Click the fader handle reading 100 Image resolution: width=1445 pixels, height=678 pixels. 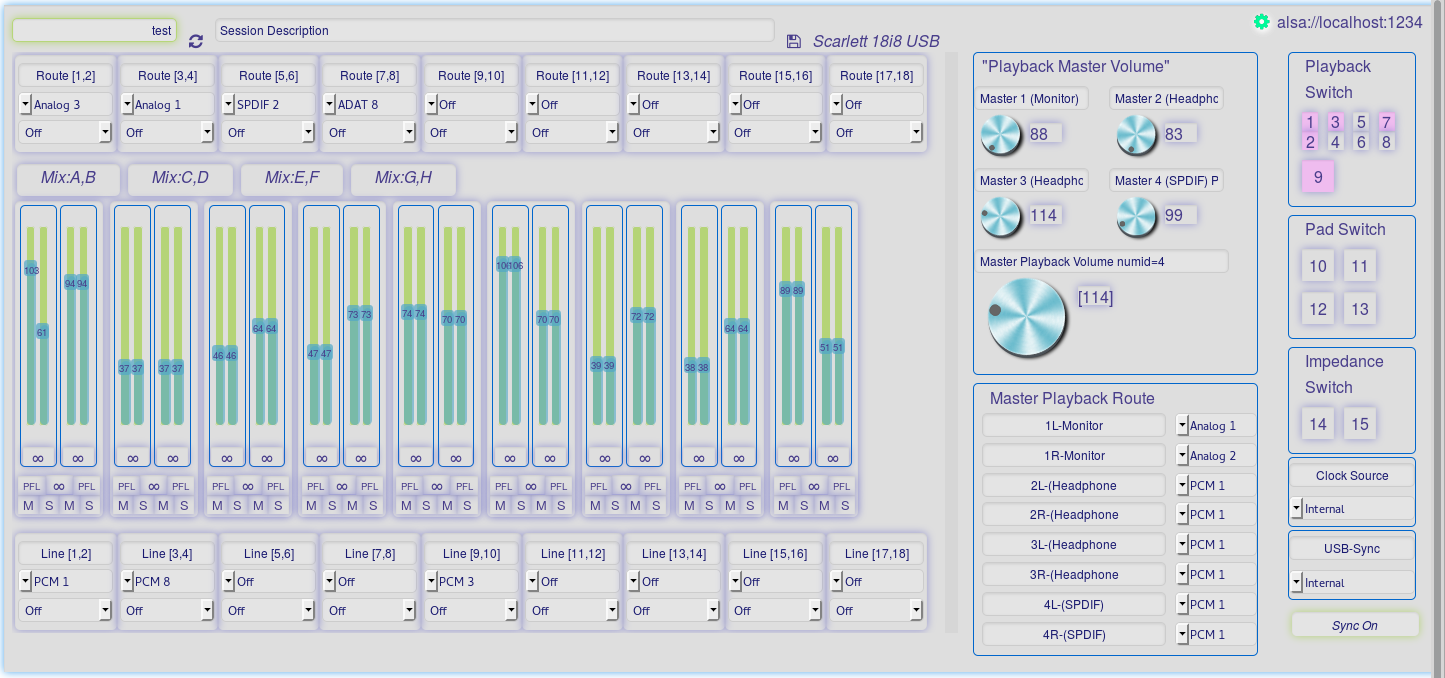(x=503, y=265)
